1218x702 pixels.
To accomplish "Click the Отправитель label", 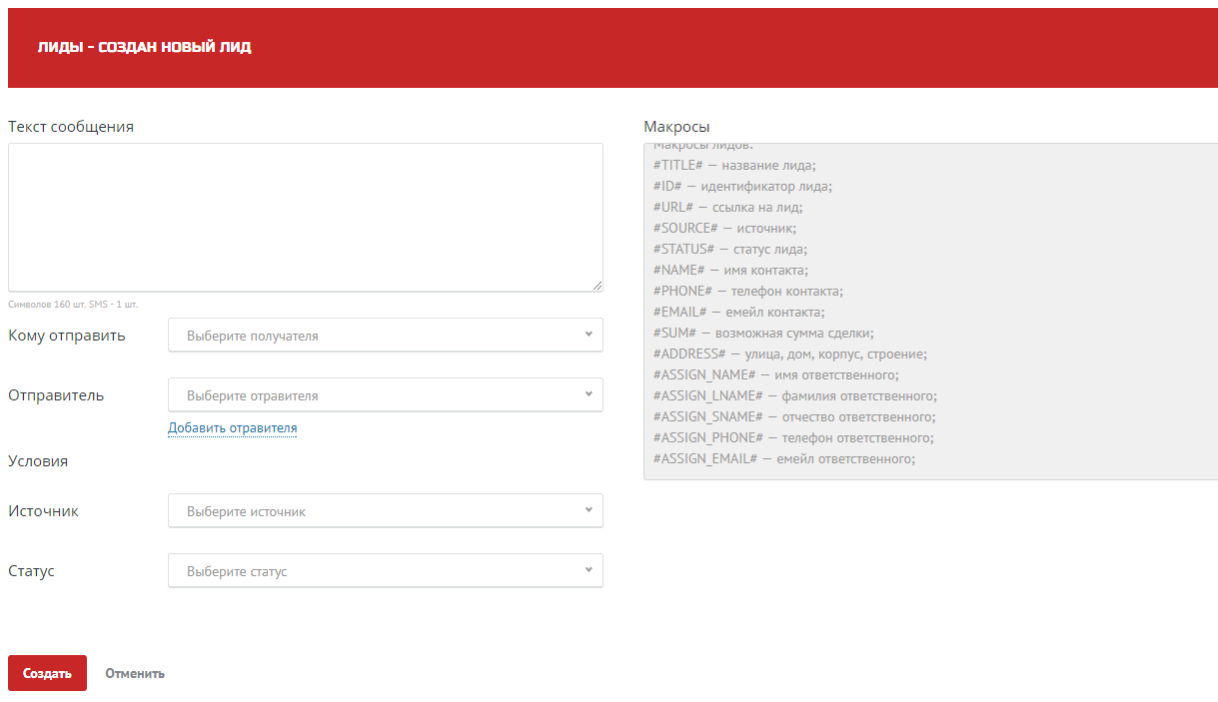I will click(56, 395).
